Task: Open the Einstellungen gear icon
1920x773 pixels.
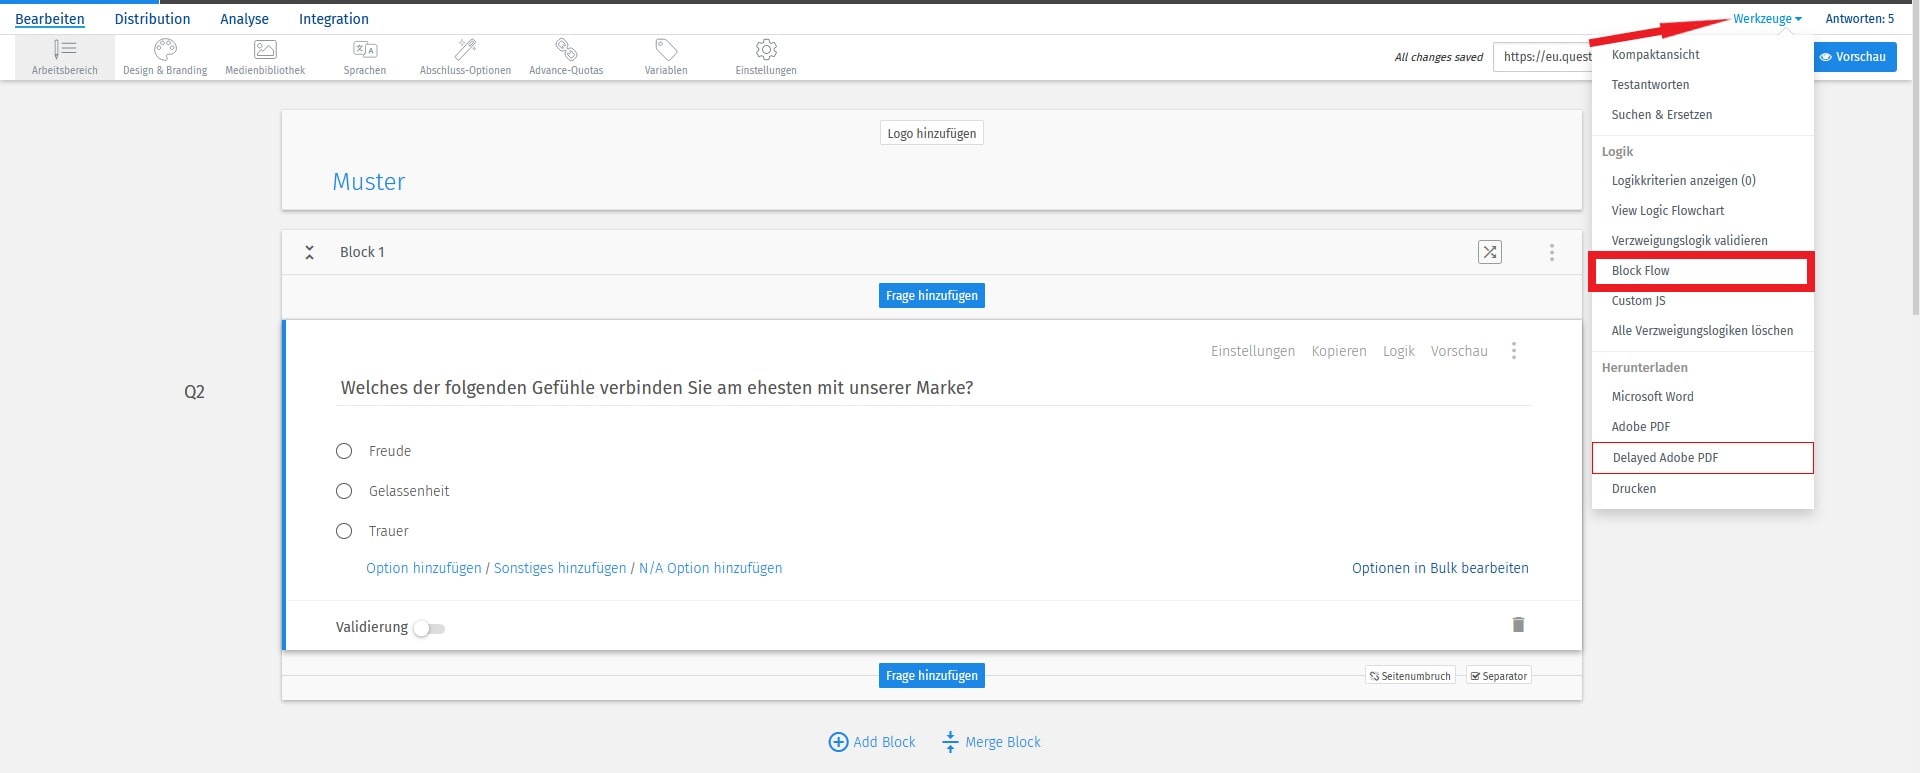Action: click(x=766, y=49)
